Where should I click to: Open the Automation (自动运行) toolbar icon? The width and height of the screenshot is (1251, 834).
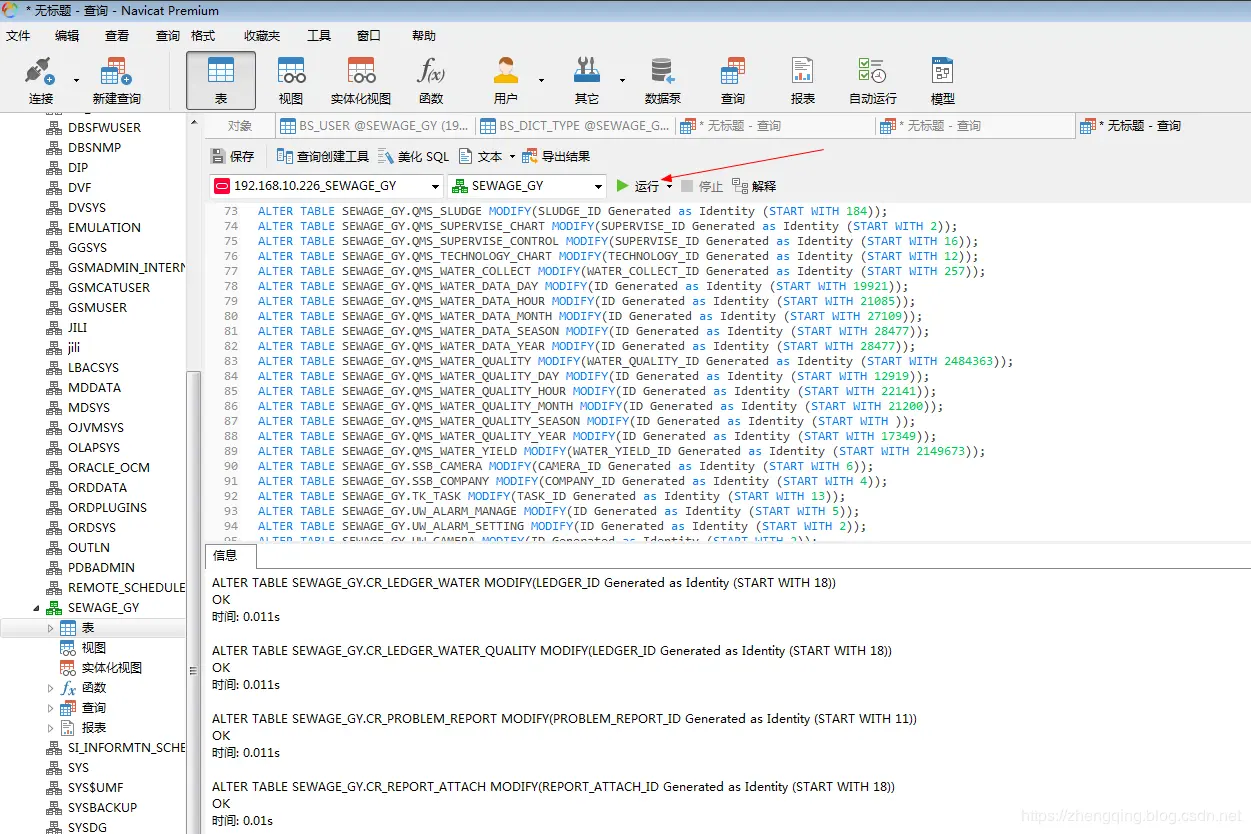pyautogui.click(x=873, y=80)
